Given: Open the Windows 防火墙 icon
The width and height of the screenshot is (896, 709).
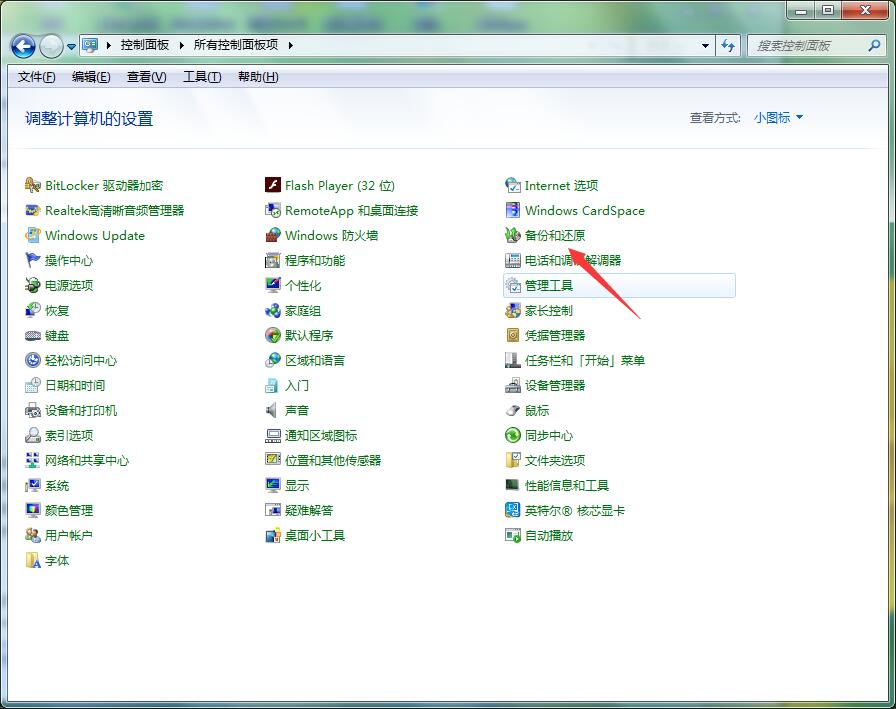Looking at the screenshot, I should click(x=273, y=235).
